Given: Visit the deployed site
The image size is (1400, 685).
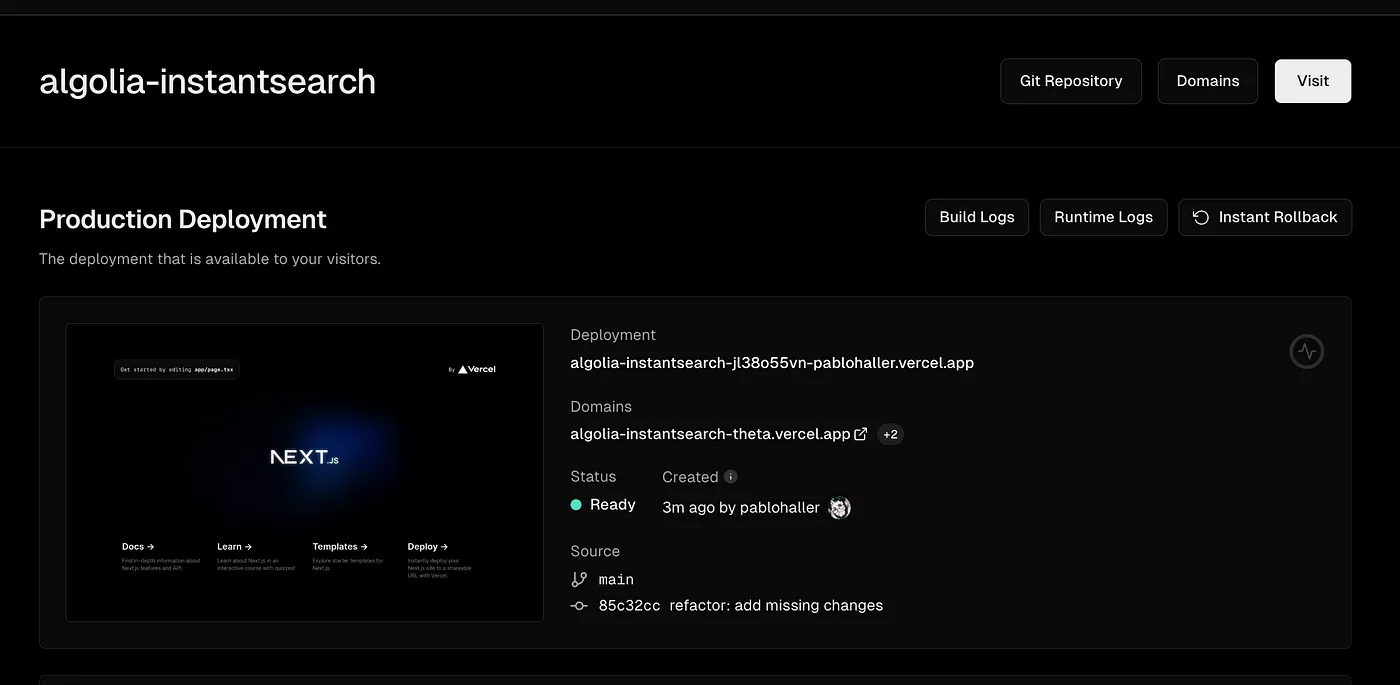Looking at the screenshot, I should pos(1313,81).
